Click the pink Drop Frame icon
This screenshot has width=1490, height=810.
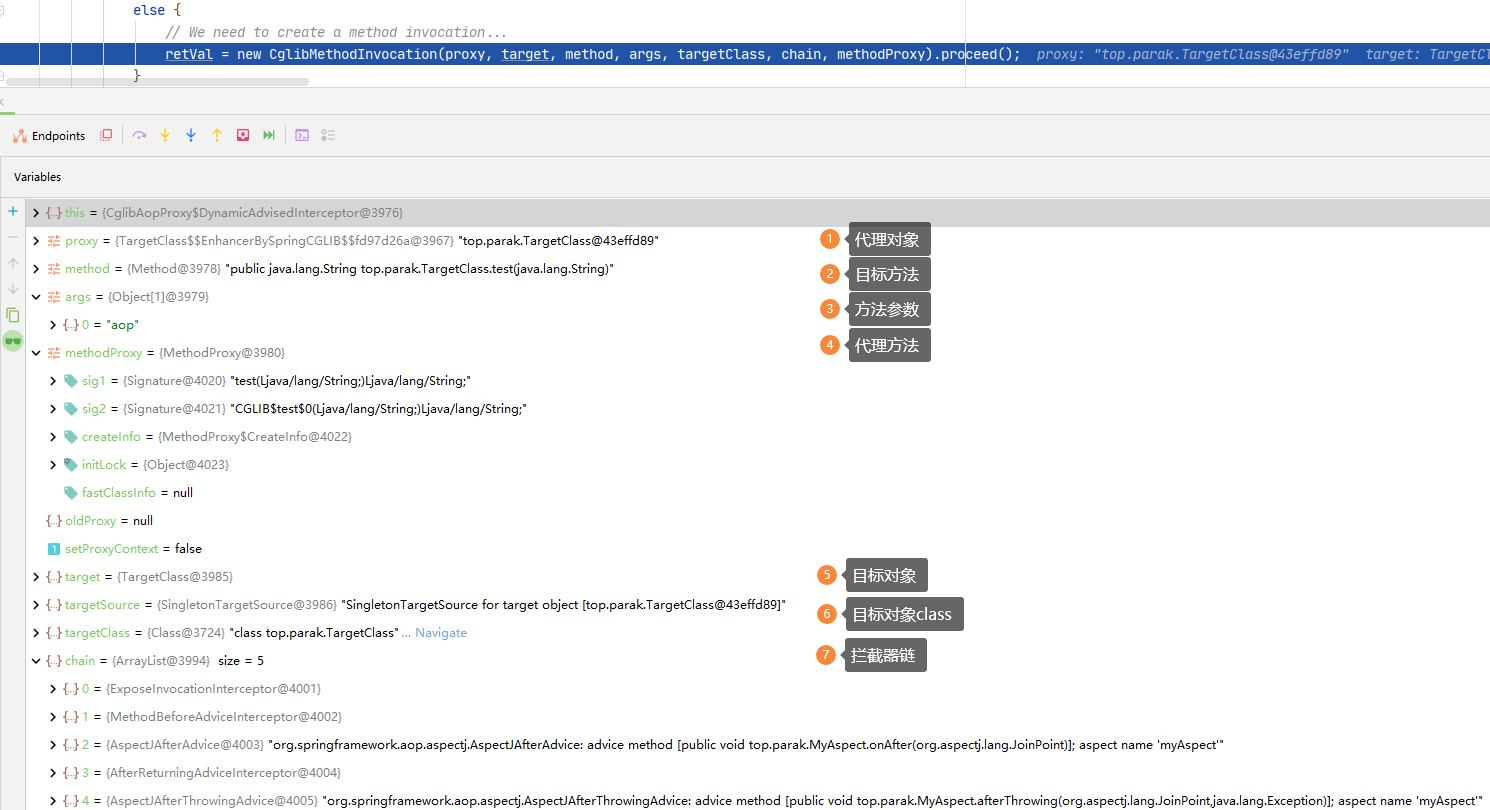tap(243, 135)
